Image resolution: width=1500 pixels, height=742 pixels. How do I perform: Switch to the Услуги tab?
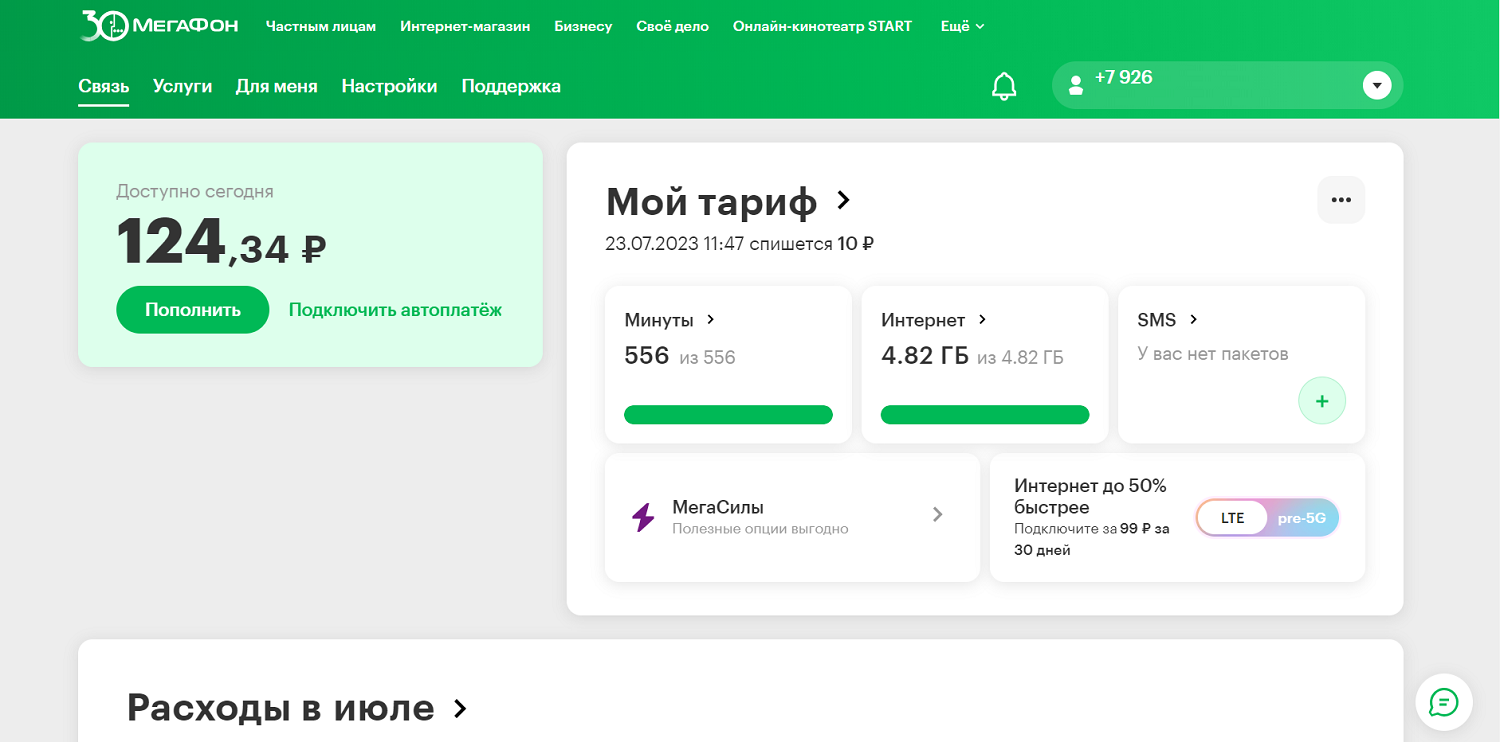(182, 87)
